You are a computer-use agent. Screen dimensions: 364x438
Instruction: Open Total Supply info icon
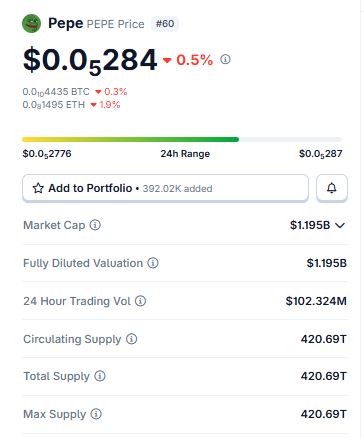click(x=100, y=376)
